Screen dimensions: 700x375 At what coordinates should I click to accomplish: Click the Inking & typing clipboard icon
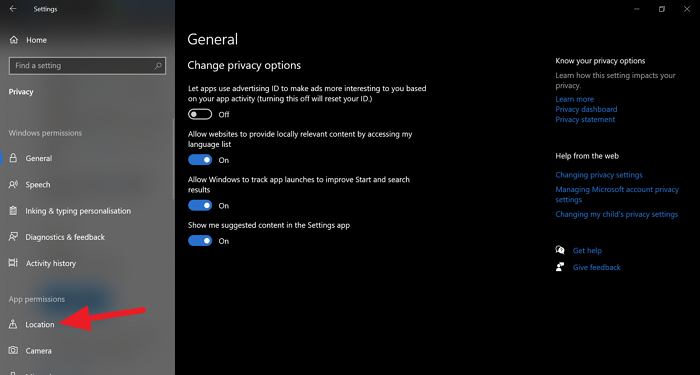(13, 211)
